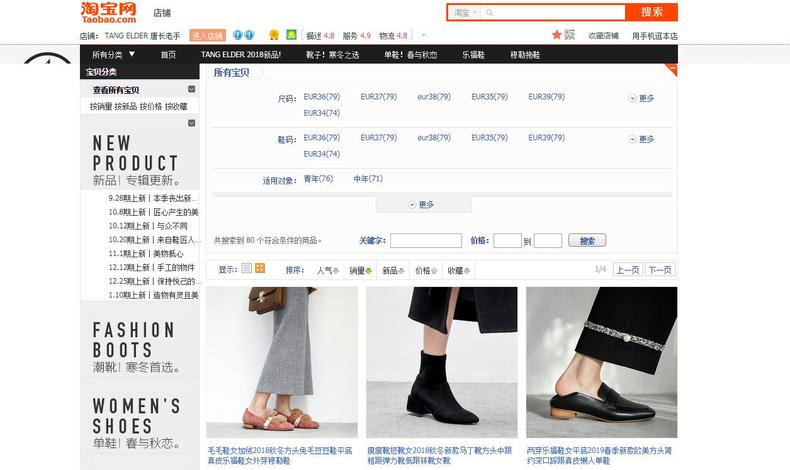Go to 下一页 next page
This screenshot has height=470, width=790.
(660, 270)
